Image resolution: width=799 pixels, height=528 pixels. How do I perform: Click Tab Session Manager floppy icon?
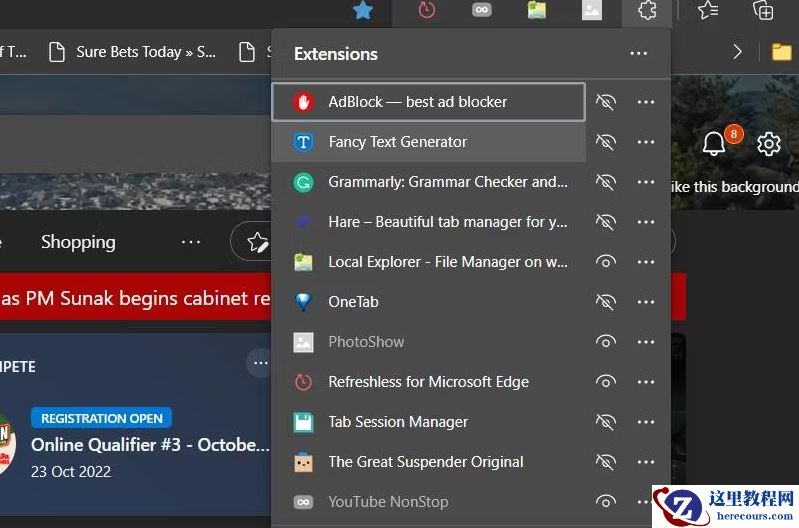tap(303, 422)
